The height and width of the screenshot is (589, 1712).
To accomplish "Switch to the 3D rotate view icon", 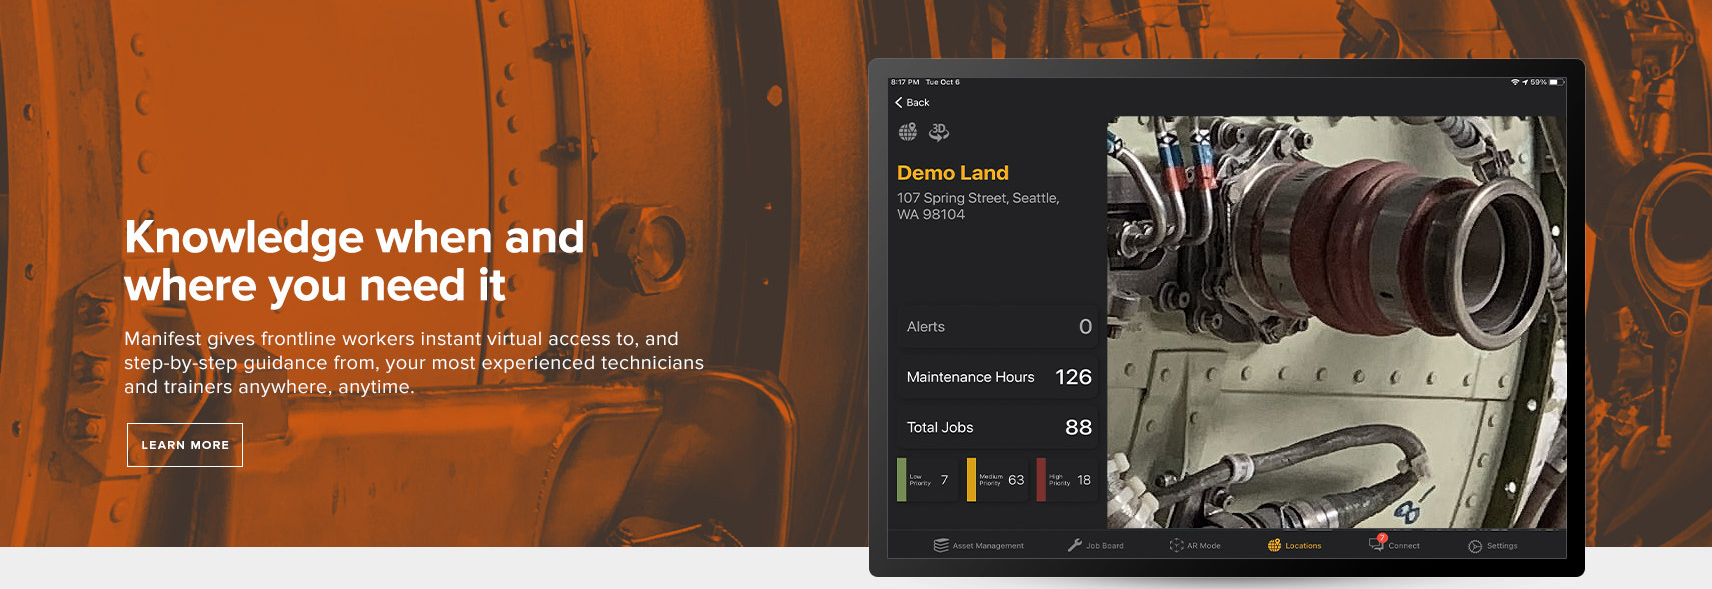I will tap(939, 132).
